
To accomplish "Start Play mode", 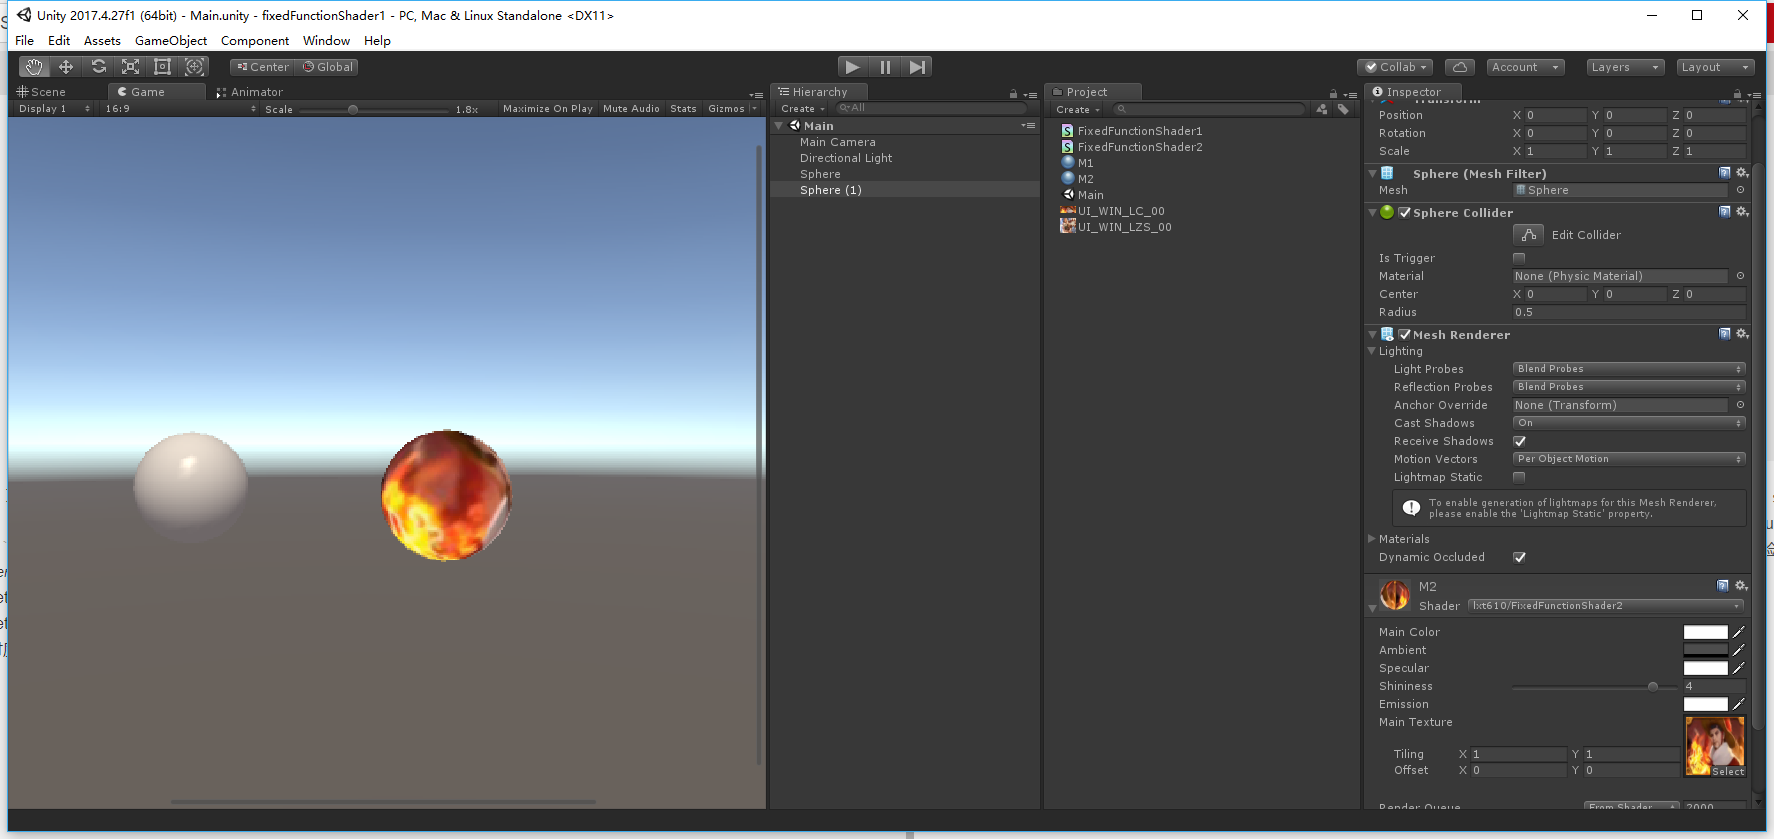I will (852, 67).
